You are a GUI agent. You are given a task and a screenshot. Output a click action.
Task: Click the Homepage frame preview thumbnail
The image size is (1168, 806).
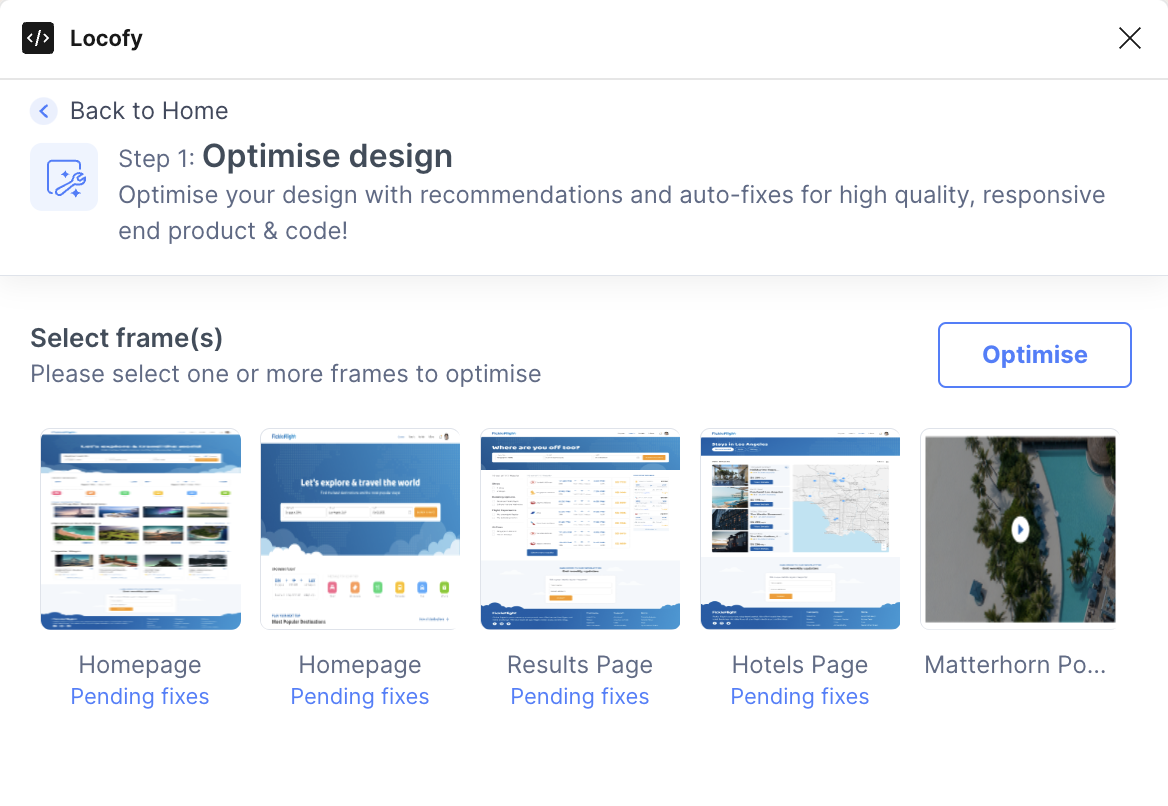[140, 529]
